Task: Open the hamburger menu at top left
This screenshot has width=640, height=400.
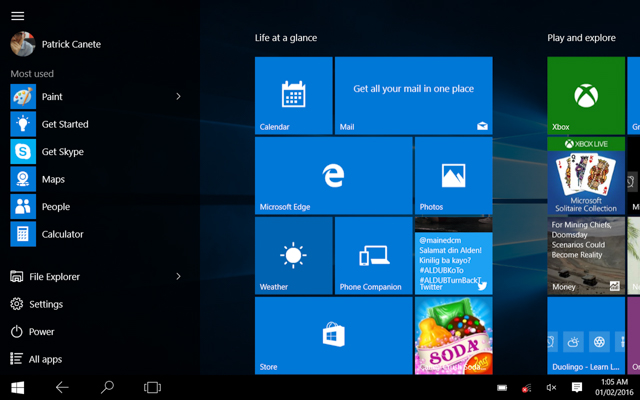Action: [x=18, y=16]
